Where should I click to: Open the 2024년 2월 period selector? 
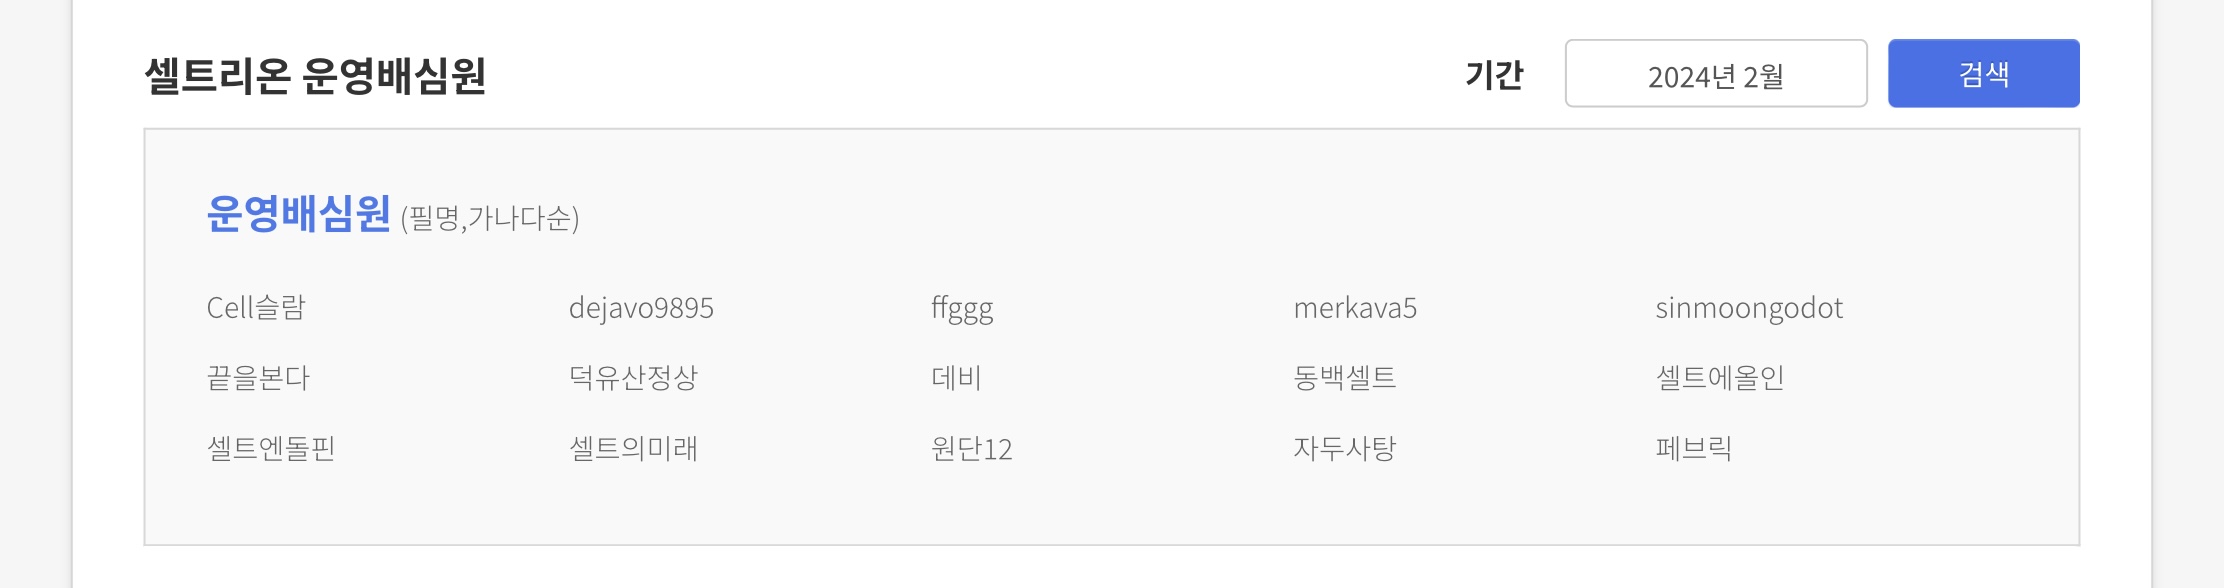[x=1716, y=73]
